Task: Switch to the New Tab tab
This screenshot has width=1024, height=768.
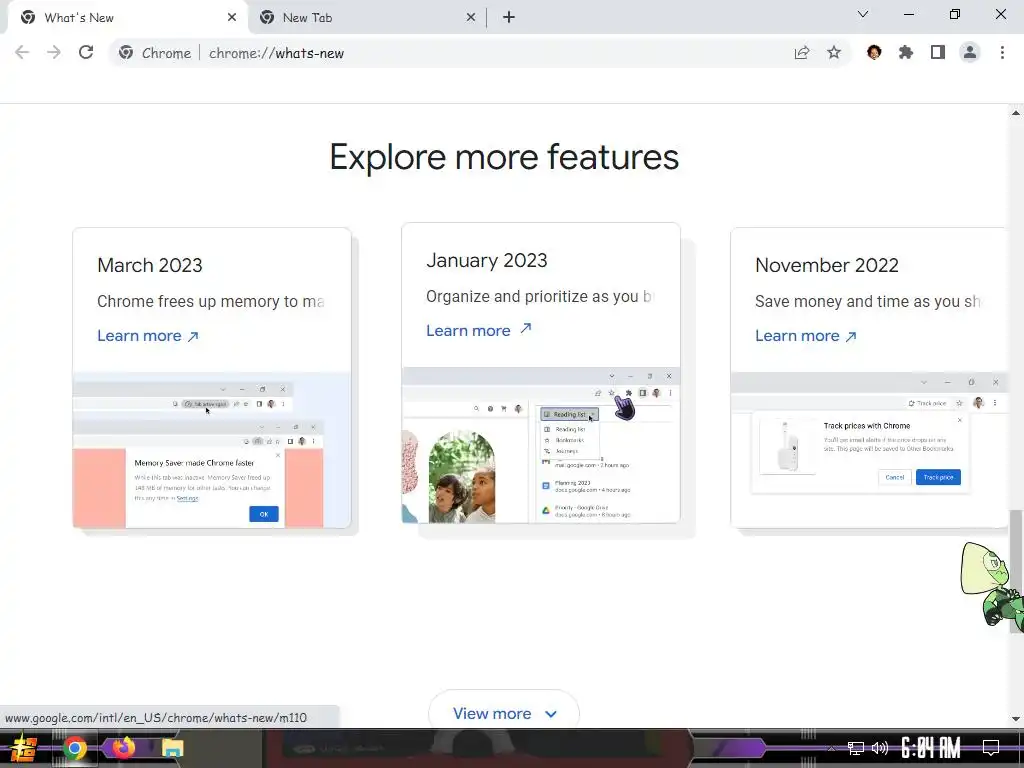Action: (368, 18)
